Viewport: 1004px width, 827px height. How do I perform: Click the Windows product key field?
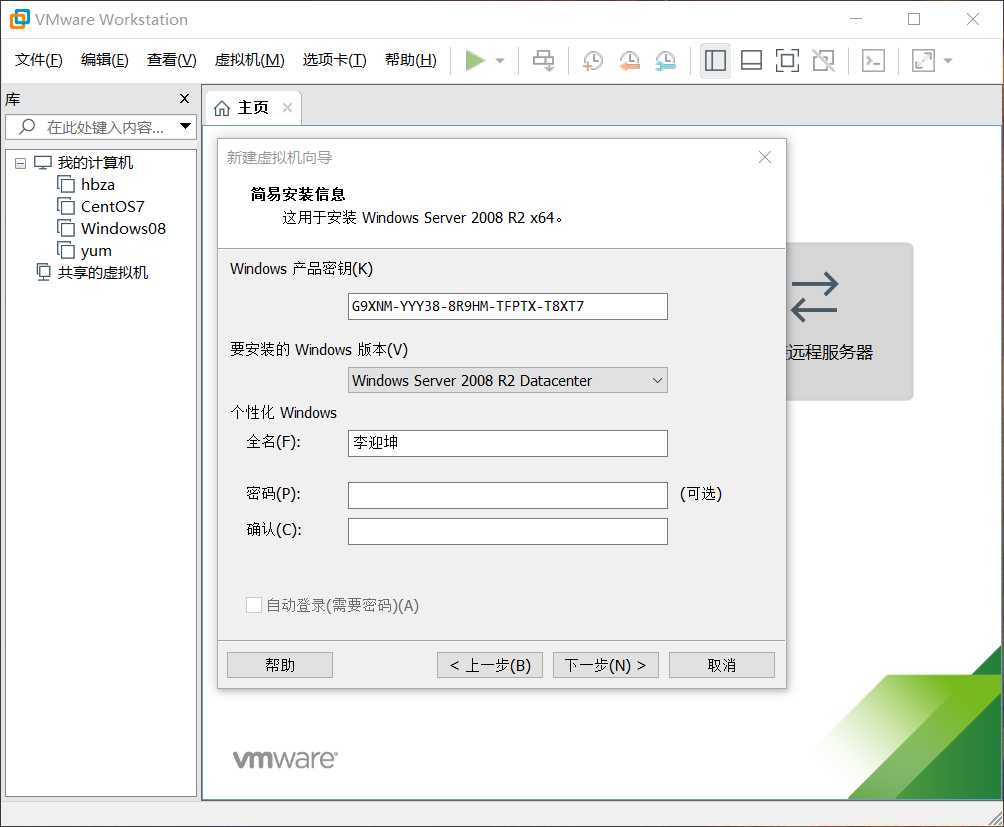pos(508,306)
